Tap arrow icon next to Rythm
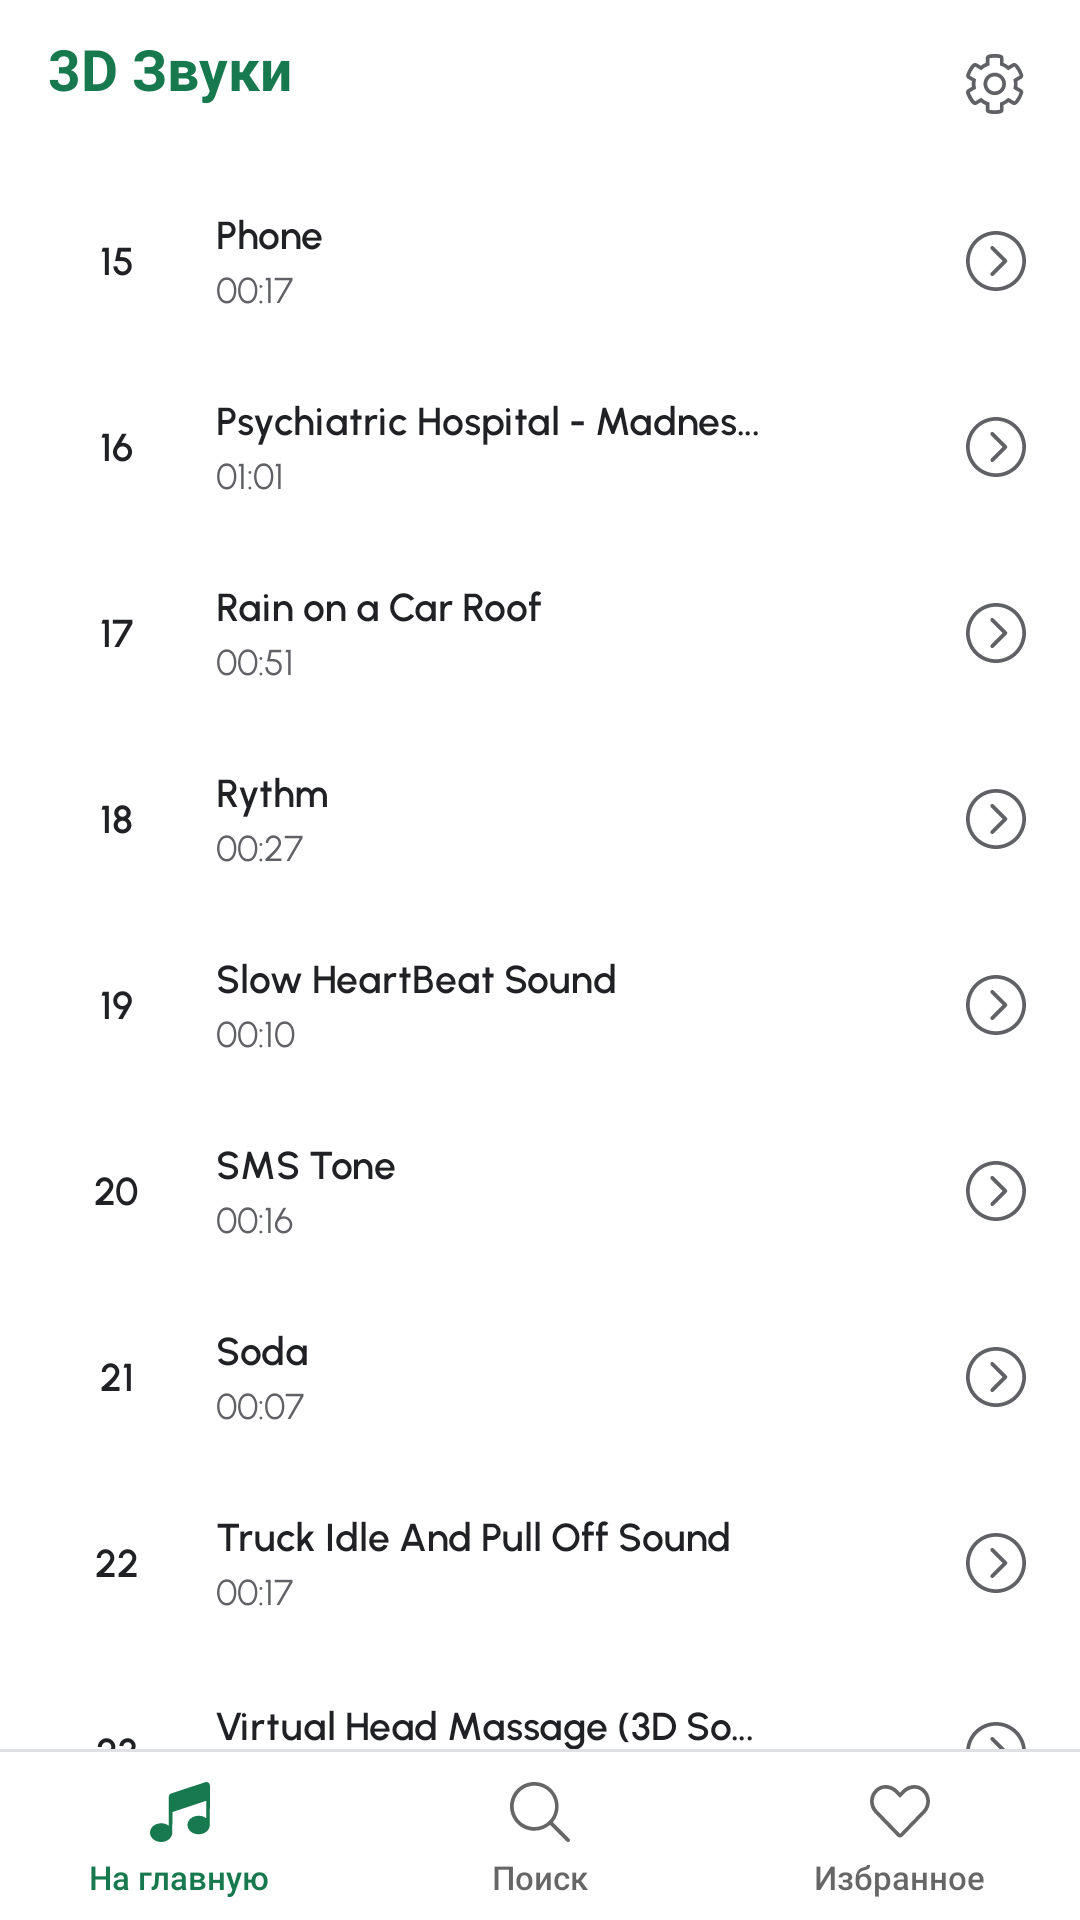Image resolution: width=1080 pixels, height=1920 pixels. [995, 819]
